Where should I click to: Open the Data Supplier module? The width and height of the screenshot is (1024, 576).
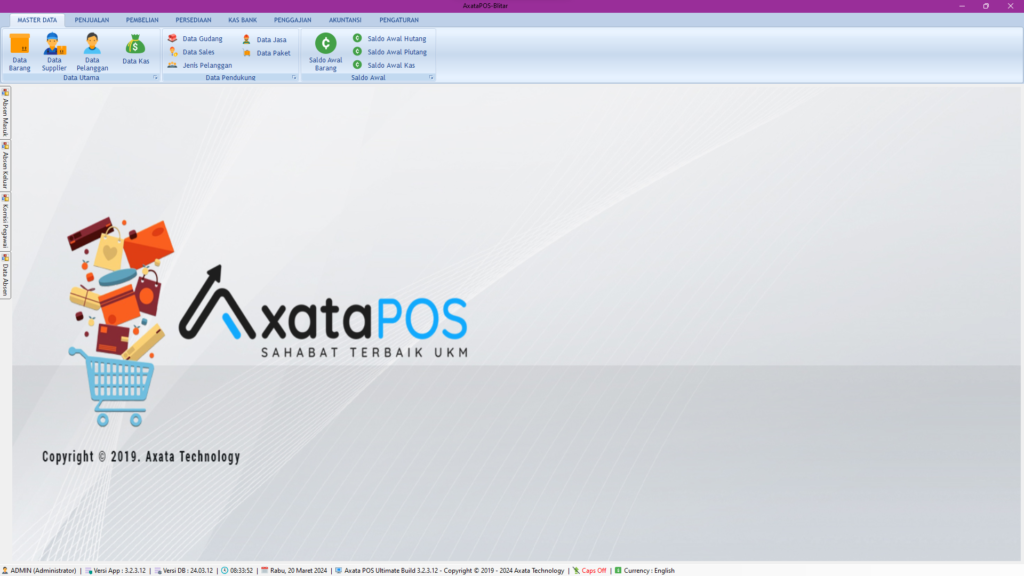pos(54,52)
